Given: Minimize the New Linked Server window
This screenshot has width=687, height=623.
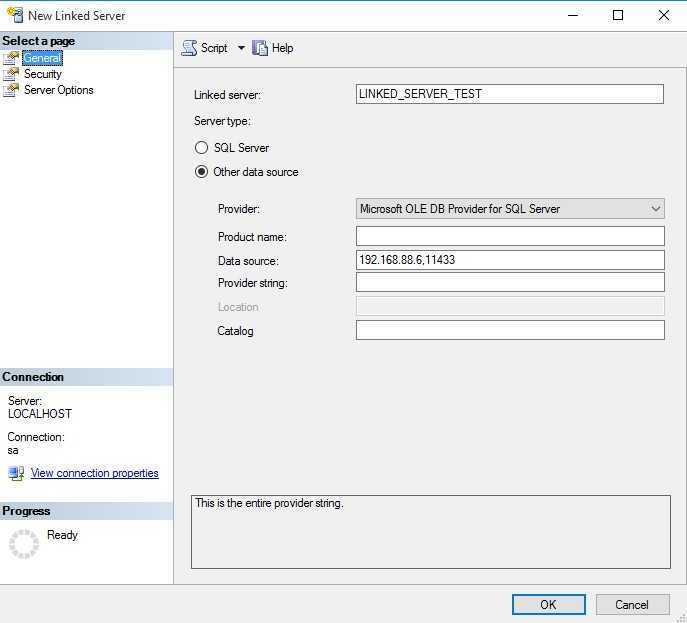Looking at the screenshot, I should pyautogui.click(x=573, y=15).
